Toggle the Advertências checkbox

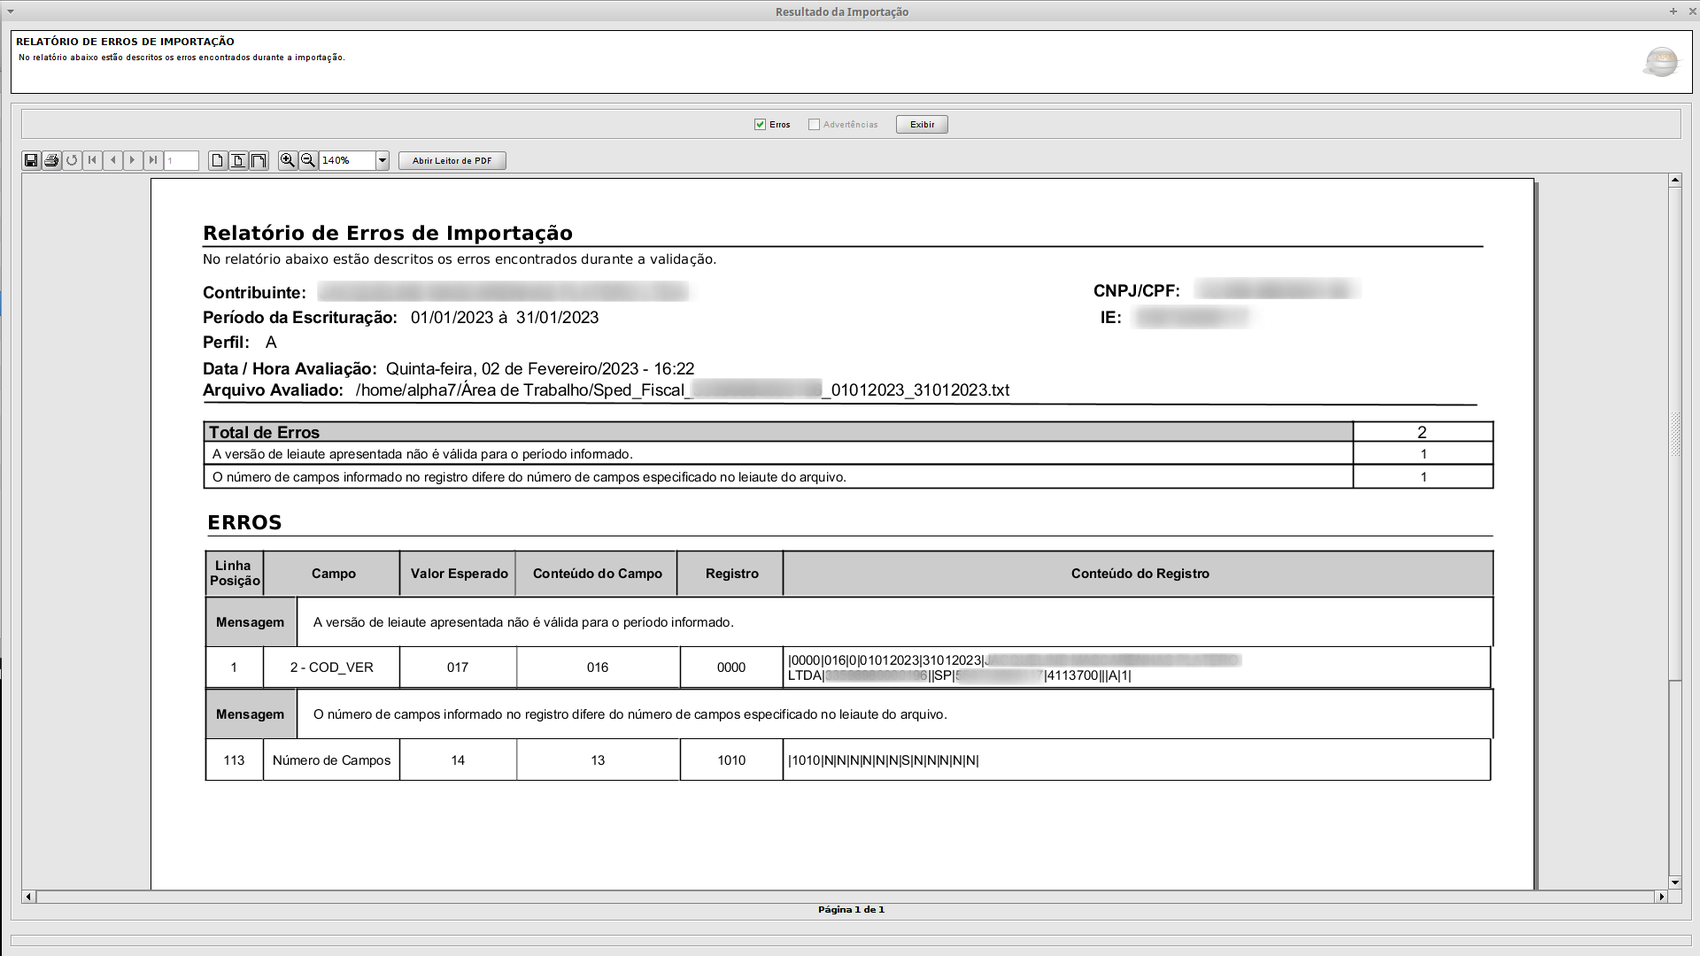pyautogui.click(x=814, y=124)
